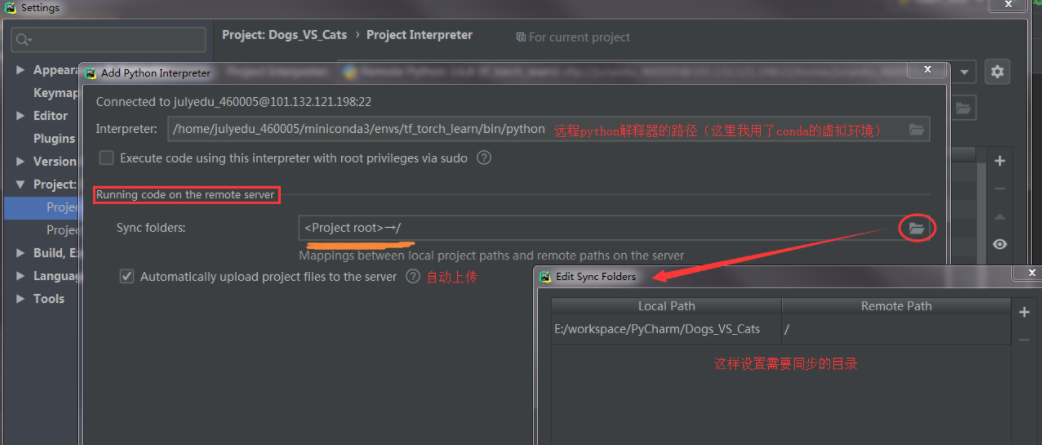This screenshot has height=445, width=1042.
Task: Enable execute code with root privileges checkbox
Action: point(107,158)
